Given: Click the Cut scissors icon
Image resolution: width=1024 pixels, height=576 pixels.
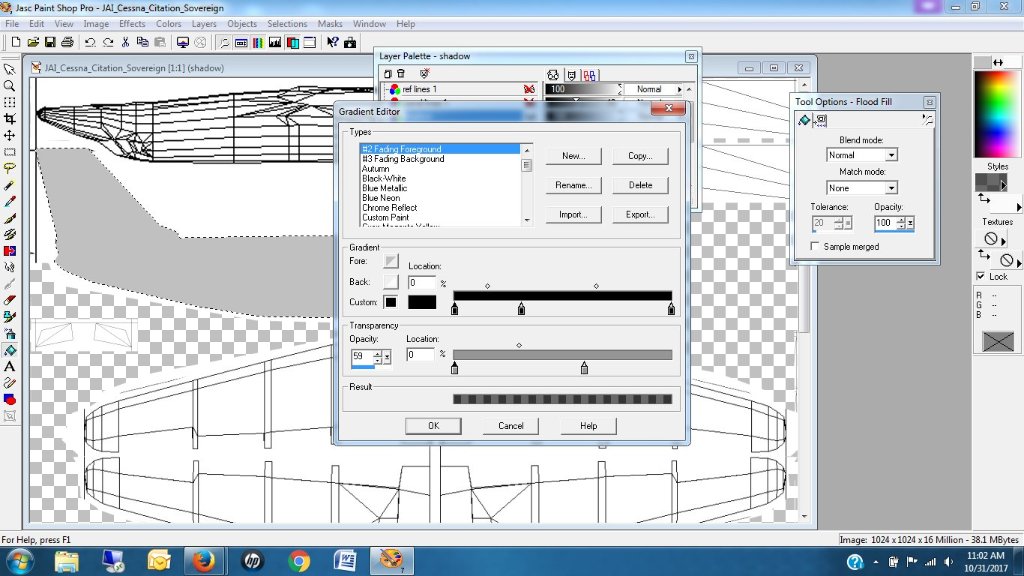Looking at the screenshot, I should click(125, 43).
